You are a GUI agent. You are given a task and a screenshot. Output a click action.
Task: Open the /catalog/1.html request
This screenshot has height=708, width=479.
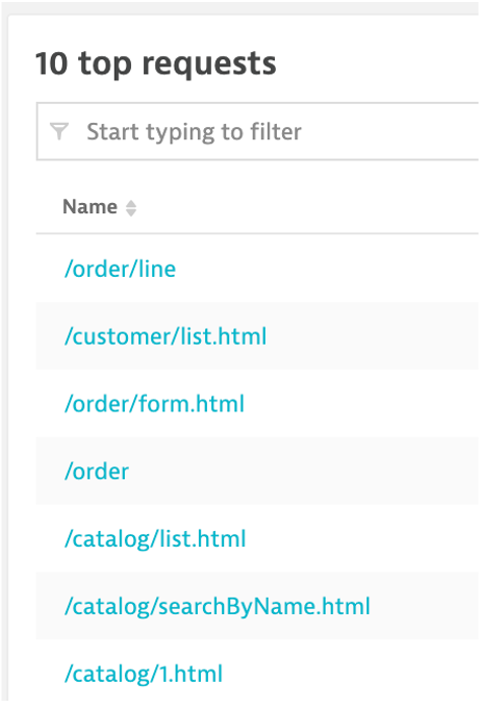(x=144, y=674)
